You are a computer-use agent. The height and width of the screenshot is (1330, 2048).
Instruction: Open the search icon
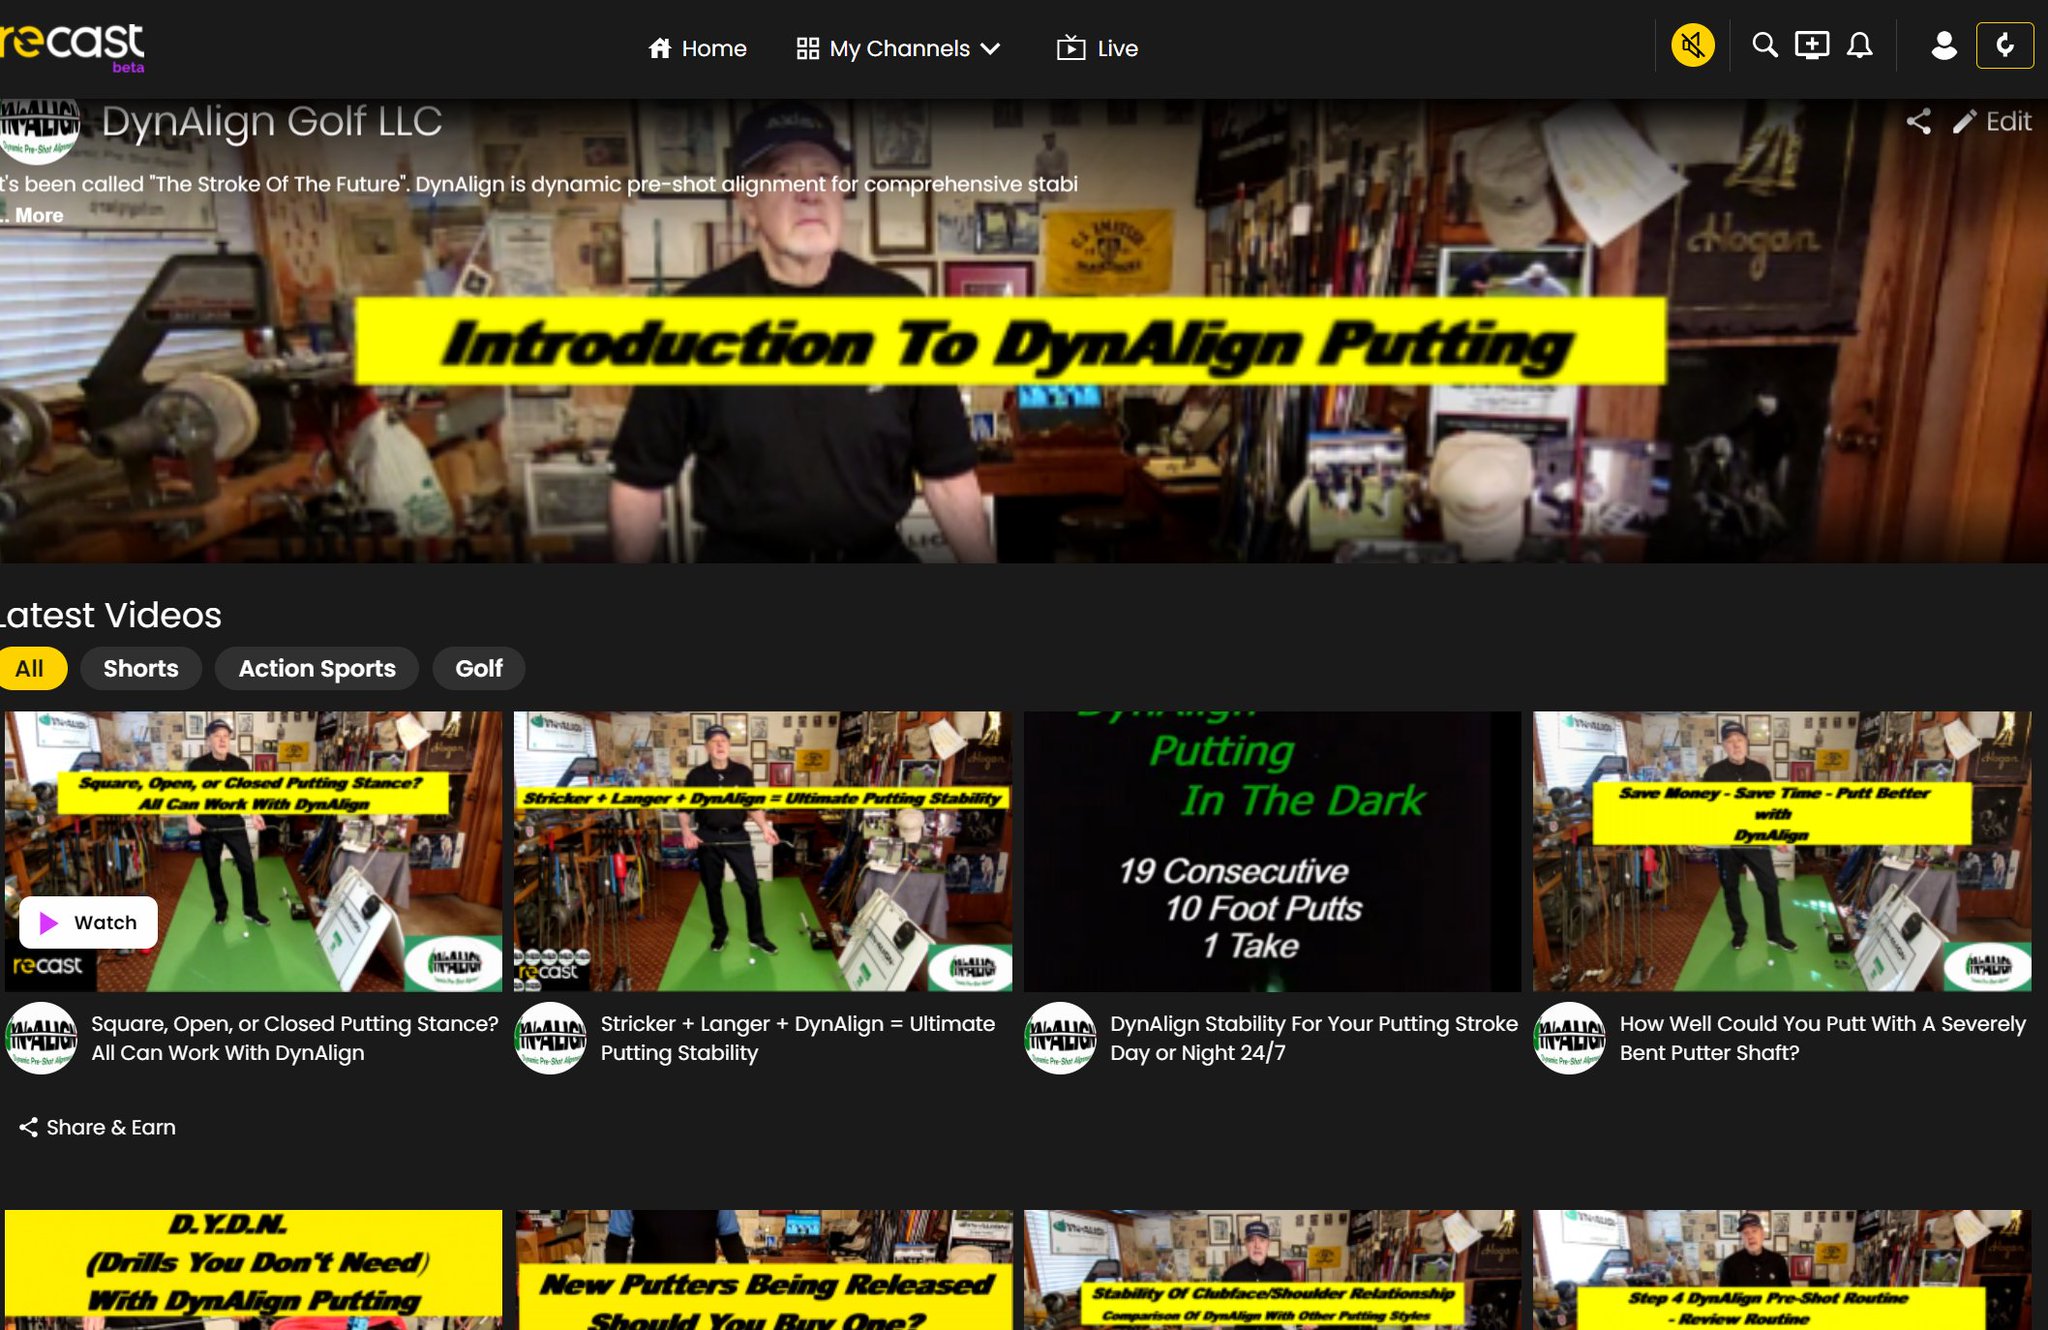pyautogui.click(x=1764, y=45)
